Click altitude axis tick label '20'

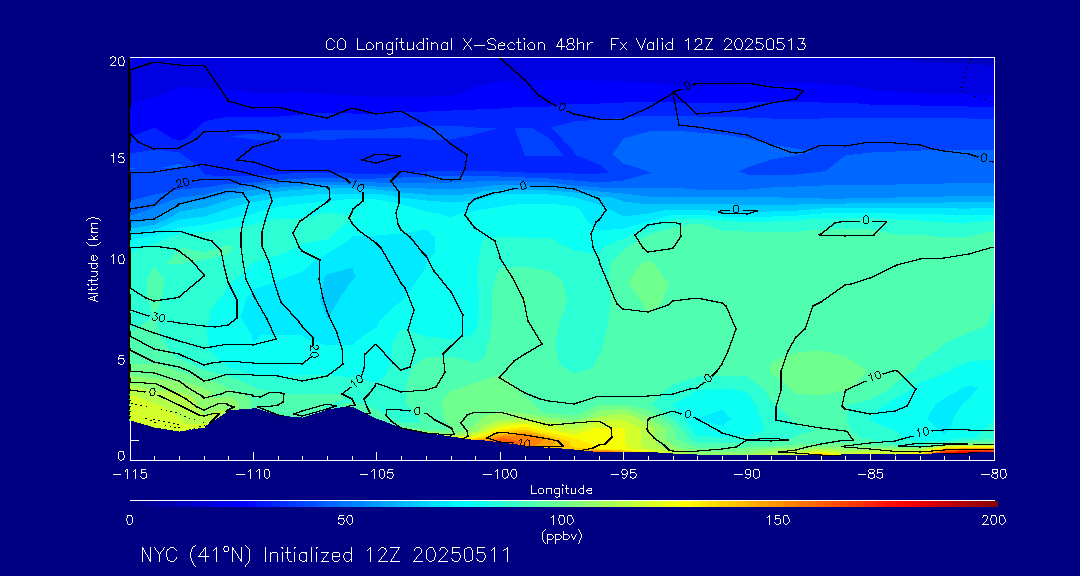[118, 61]
